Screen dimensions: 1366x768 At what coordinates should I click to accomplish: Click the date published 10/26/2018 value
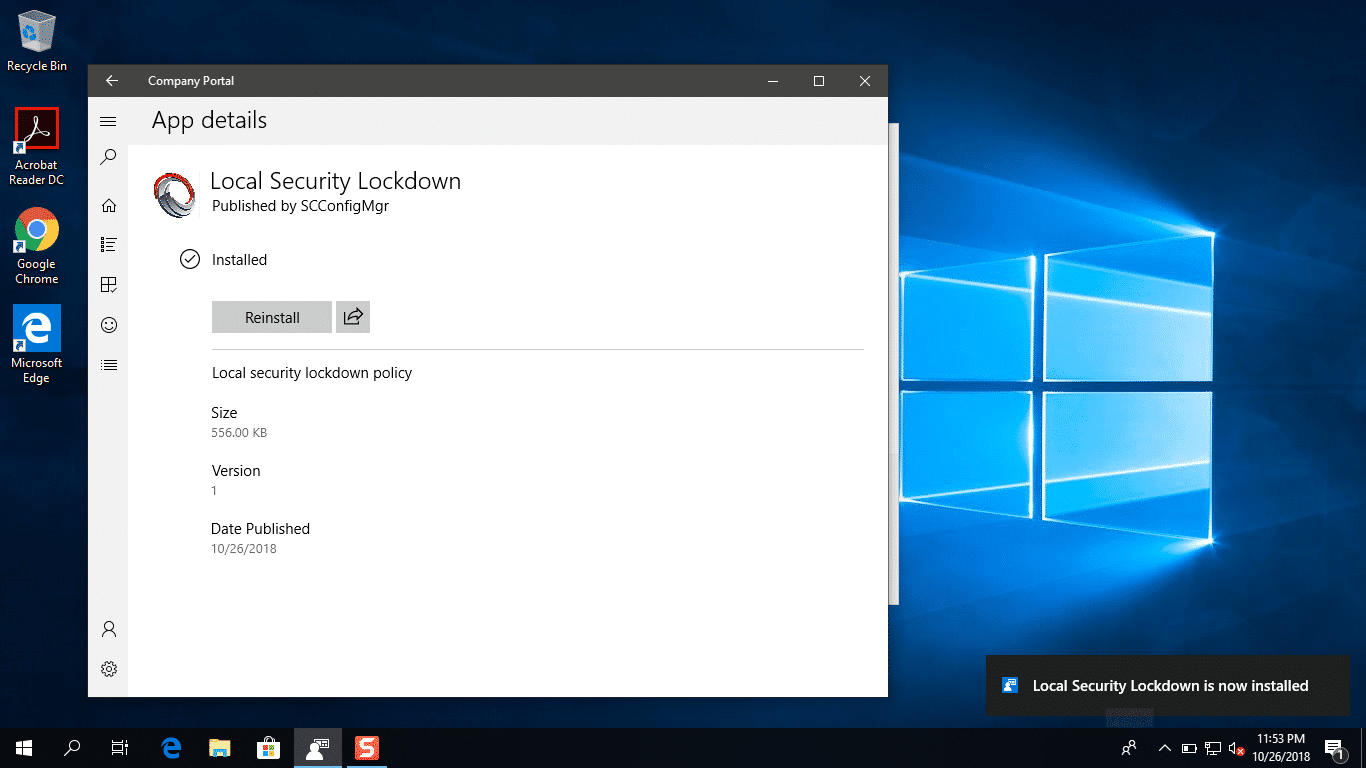(x=244, y=549)
